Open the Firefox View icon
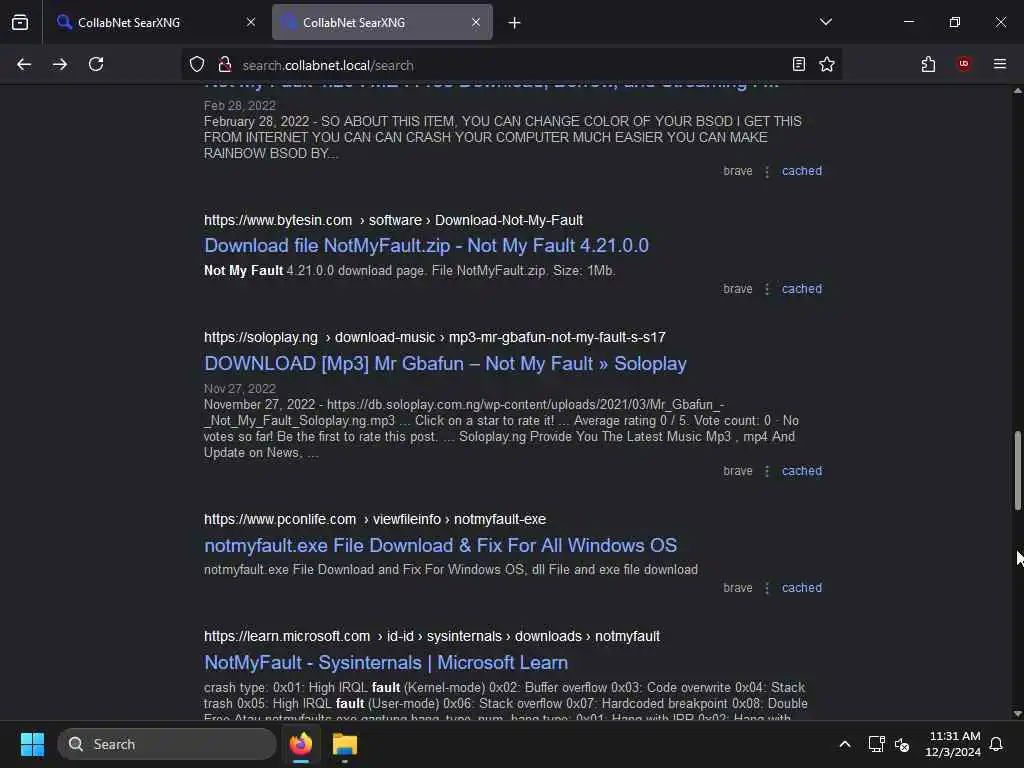Viewport: 1024px width, 768px height. point(20,22)
